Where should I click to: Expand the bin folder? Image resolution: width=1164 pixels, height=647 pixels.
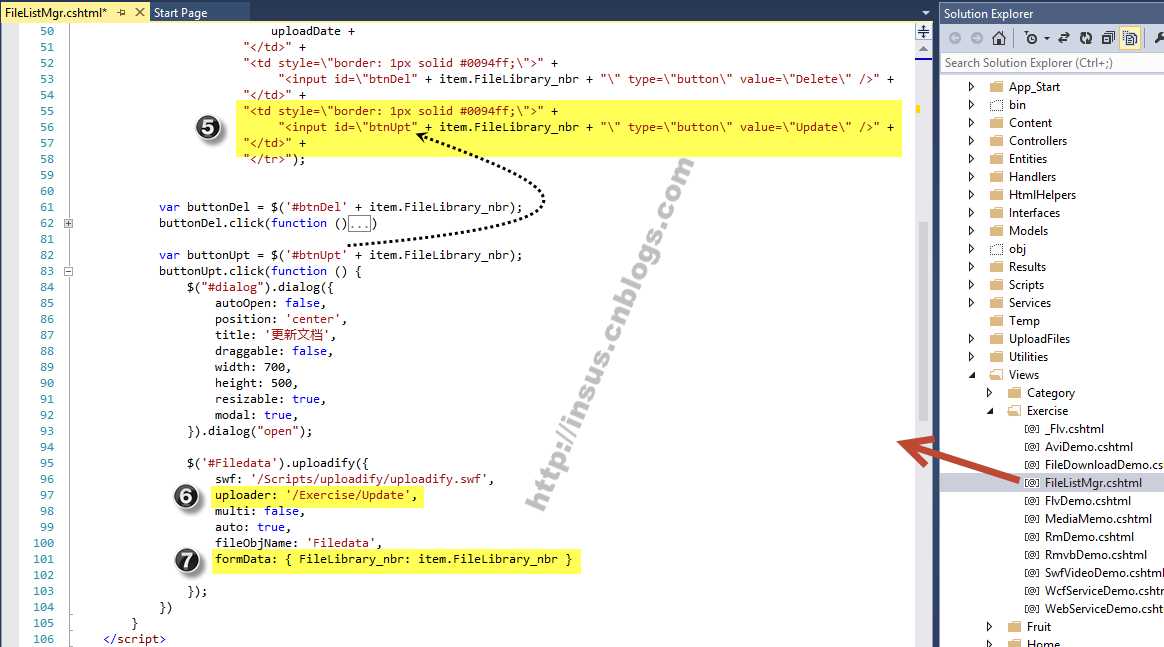[971, 105]
